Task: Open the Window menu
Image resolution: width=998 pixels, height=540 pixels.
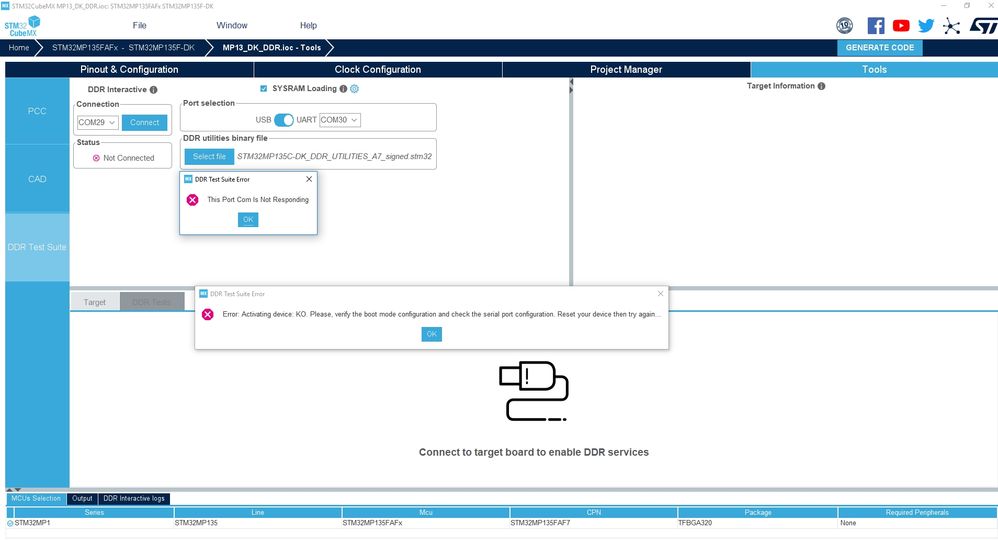Action: coord(232,25)
